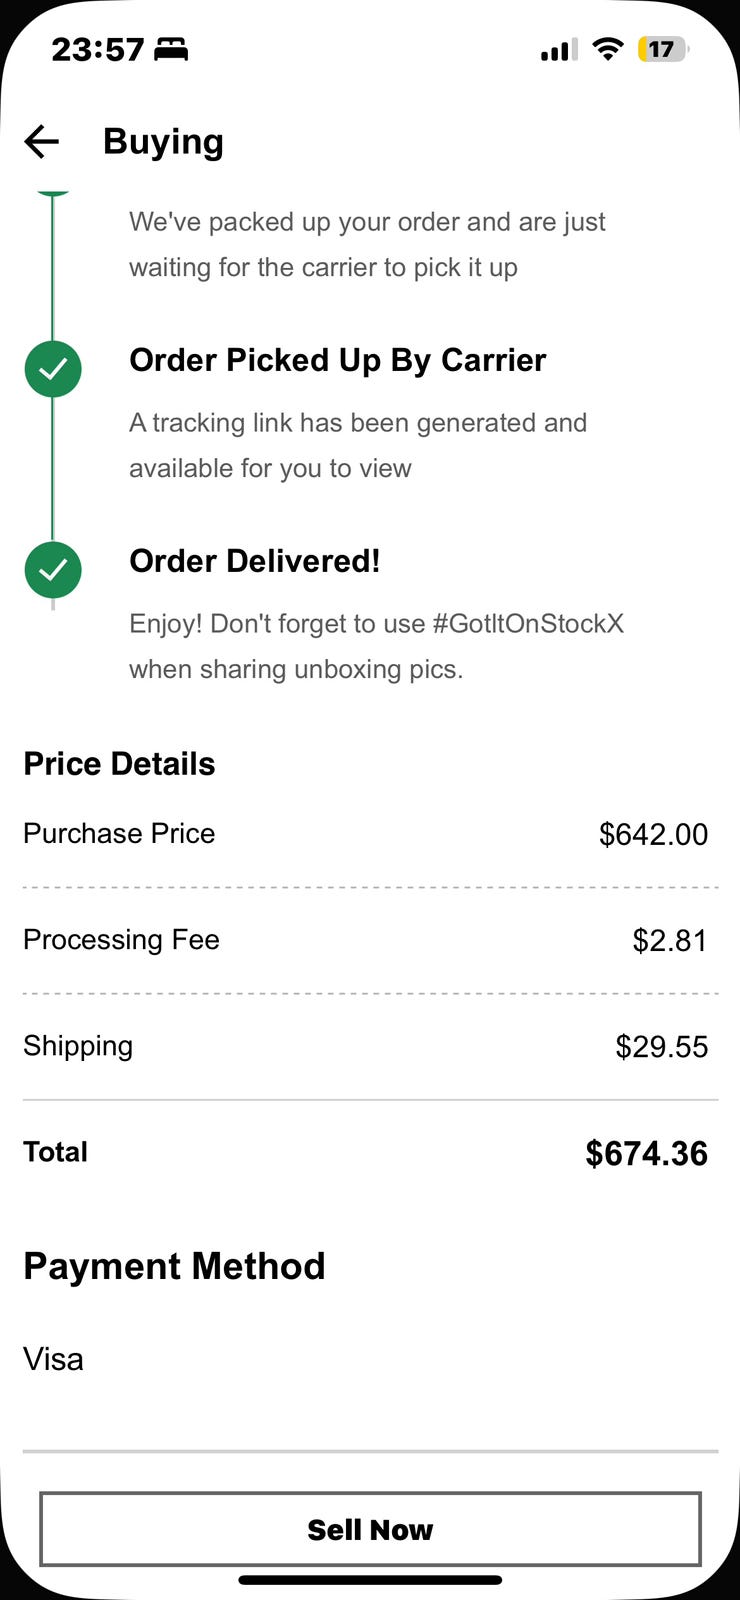This screenshot has width=740, height=1600.
Task: Tap the back arrow icon
Action: [42, 142]
